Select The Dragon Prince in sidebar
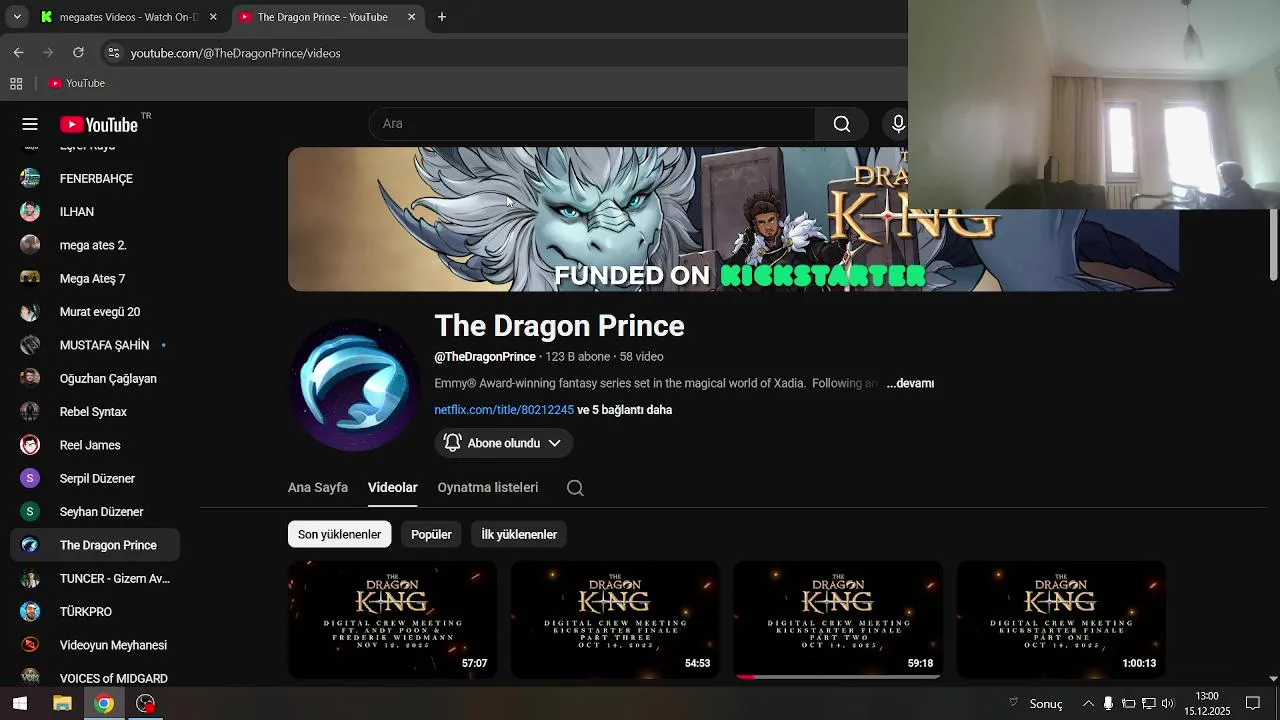Viewport: 1280px width, 720px height. coord(95,545)
